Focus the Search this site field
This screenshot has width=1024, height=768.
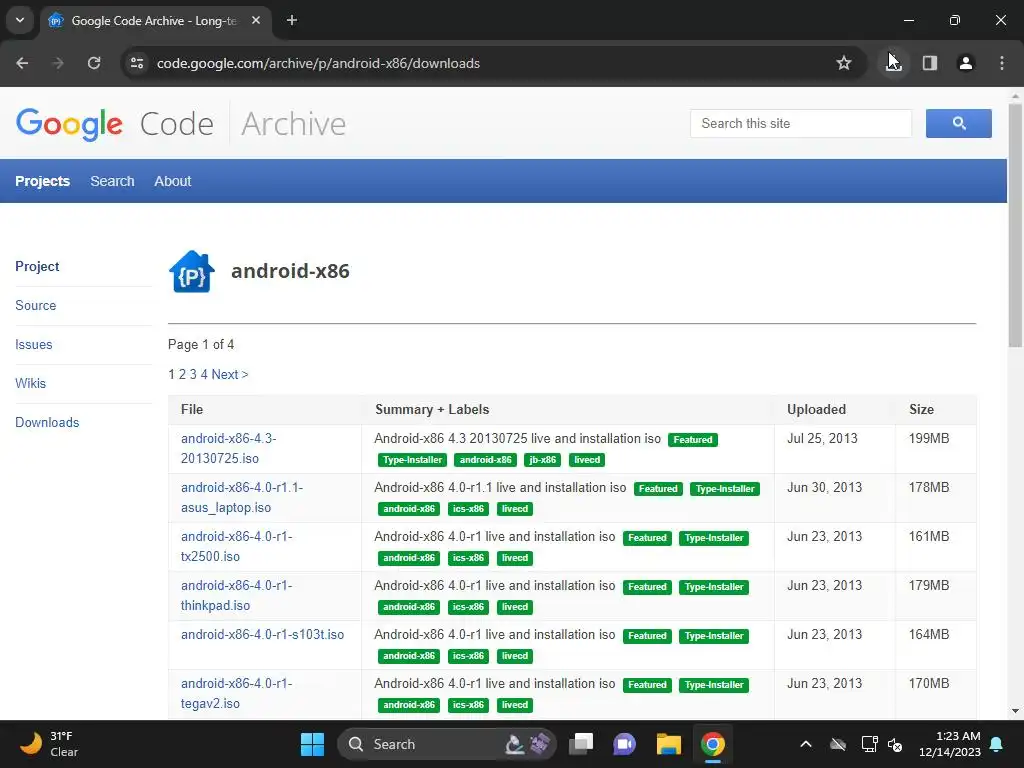click(x=801, y=123)
